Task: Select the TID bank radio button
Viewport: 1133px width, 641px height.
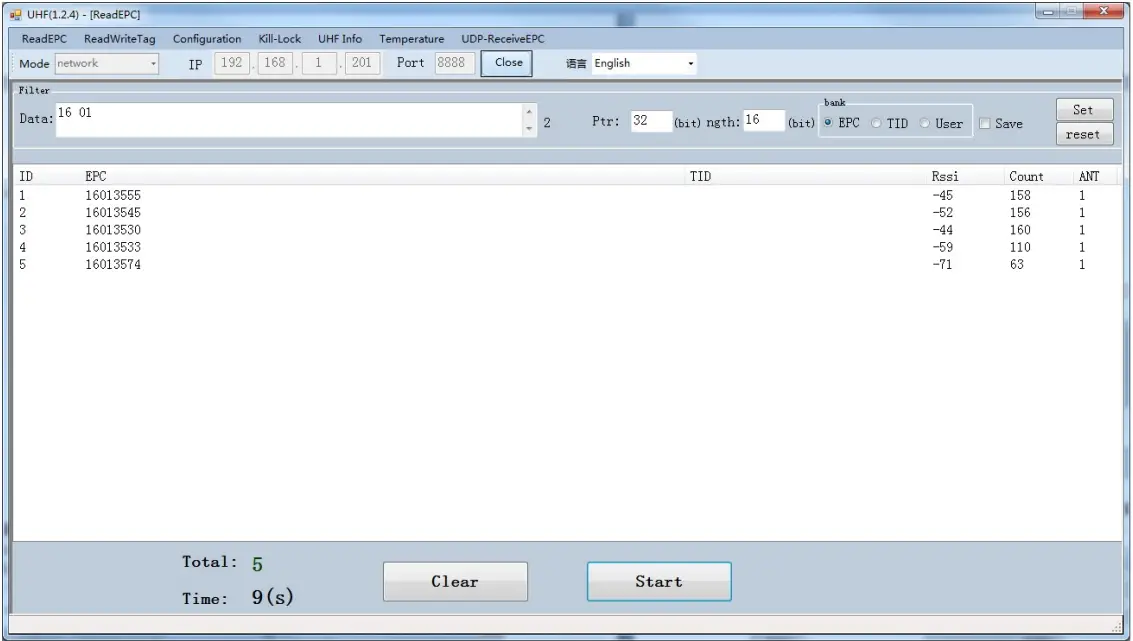Action: coord(876,124)
